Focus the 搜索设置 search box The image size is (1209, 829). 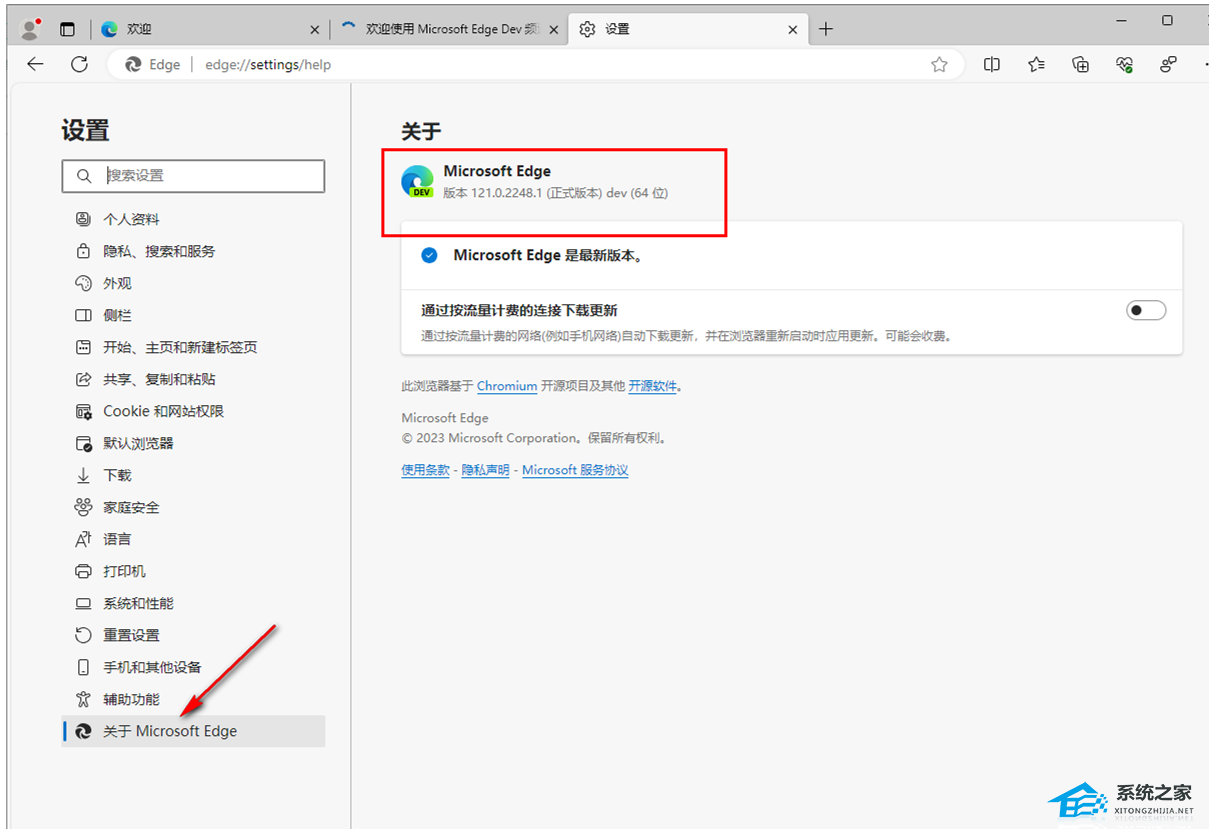[x=193, y=175]
